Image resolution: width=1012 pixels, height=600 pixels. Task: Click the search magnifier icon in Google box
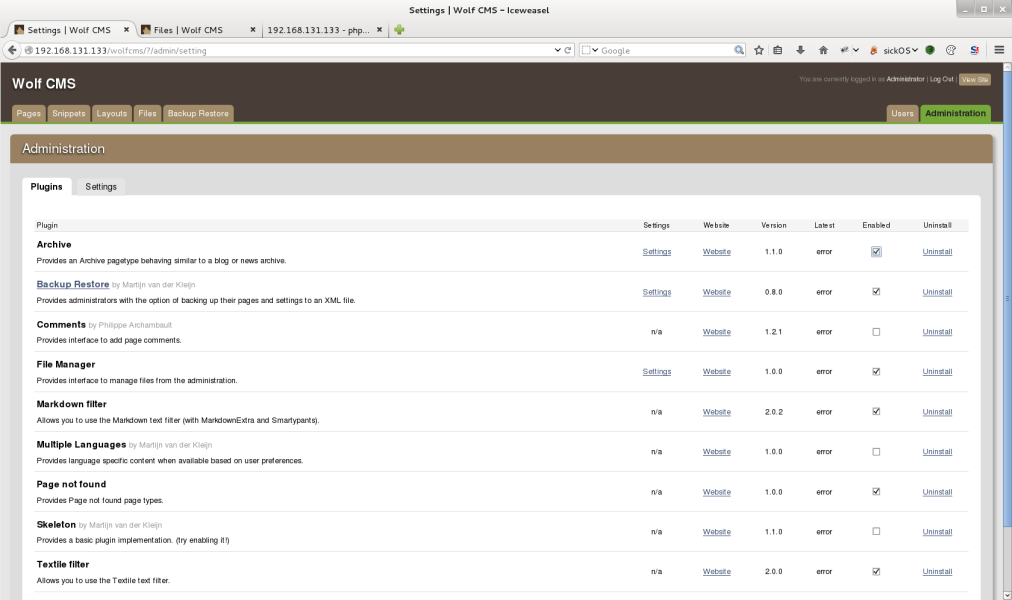click(738, 50)
